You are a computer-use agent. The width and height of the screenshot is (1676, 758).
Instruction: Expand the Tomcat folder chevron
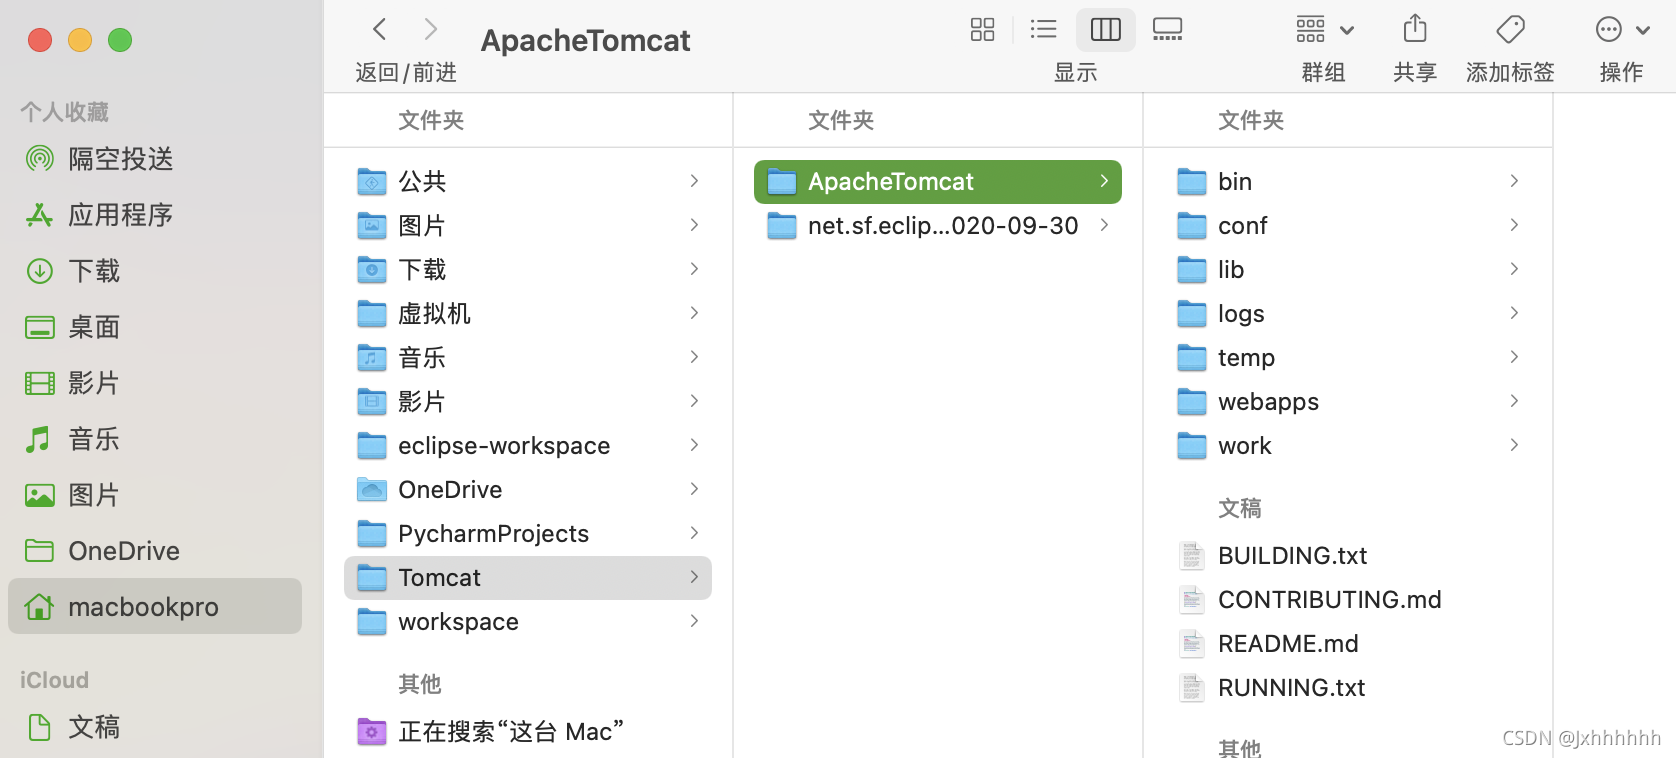[694, 577]
